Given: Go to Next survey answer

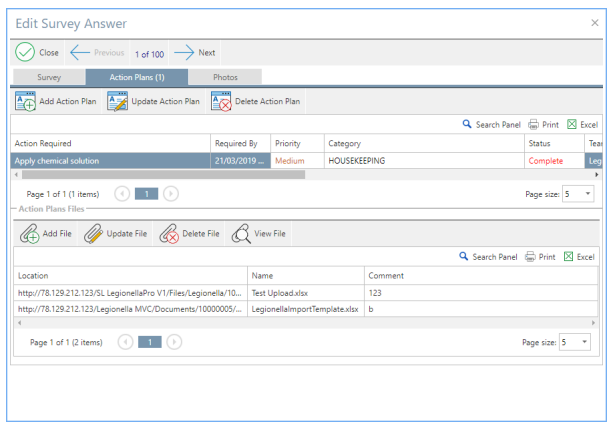Looking at the screenshot, I should pyautogui.click(x=195, y=52).
